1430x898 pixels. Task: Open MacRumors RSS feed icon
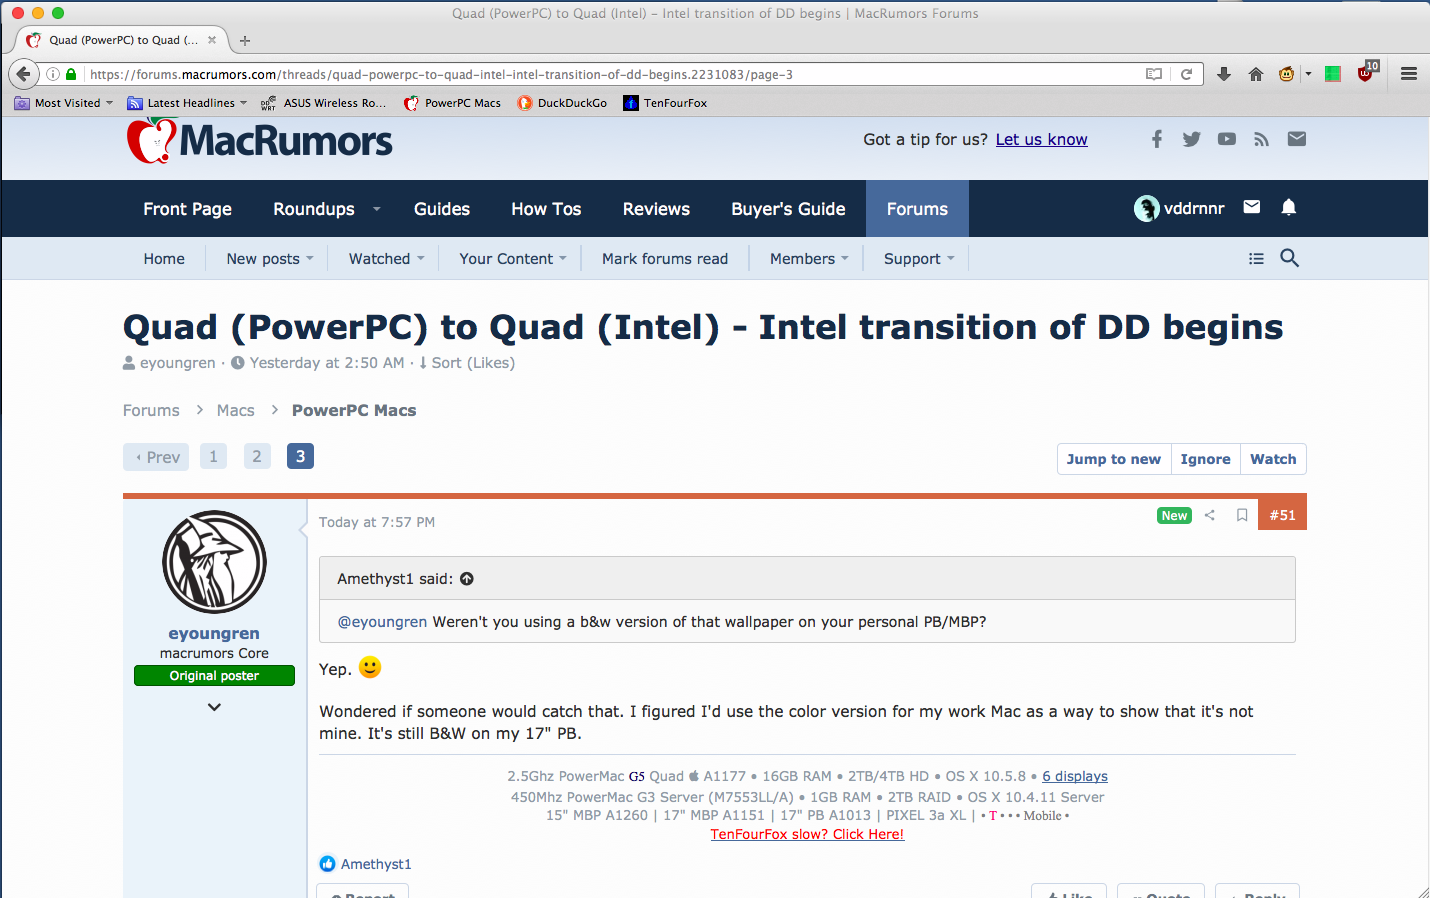pos(1261,139)
